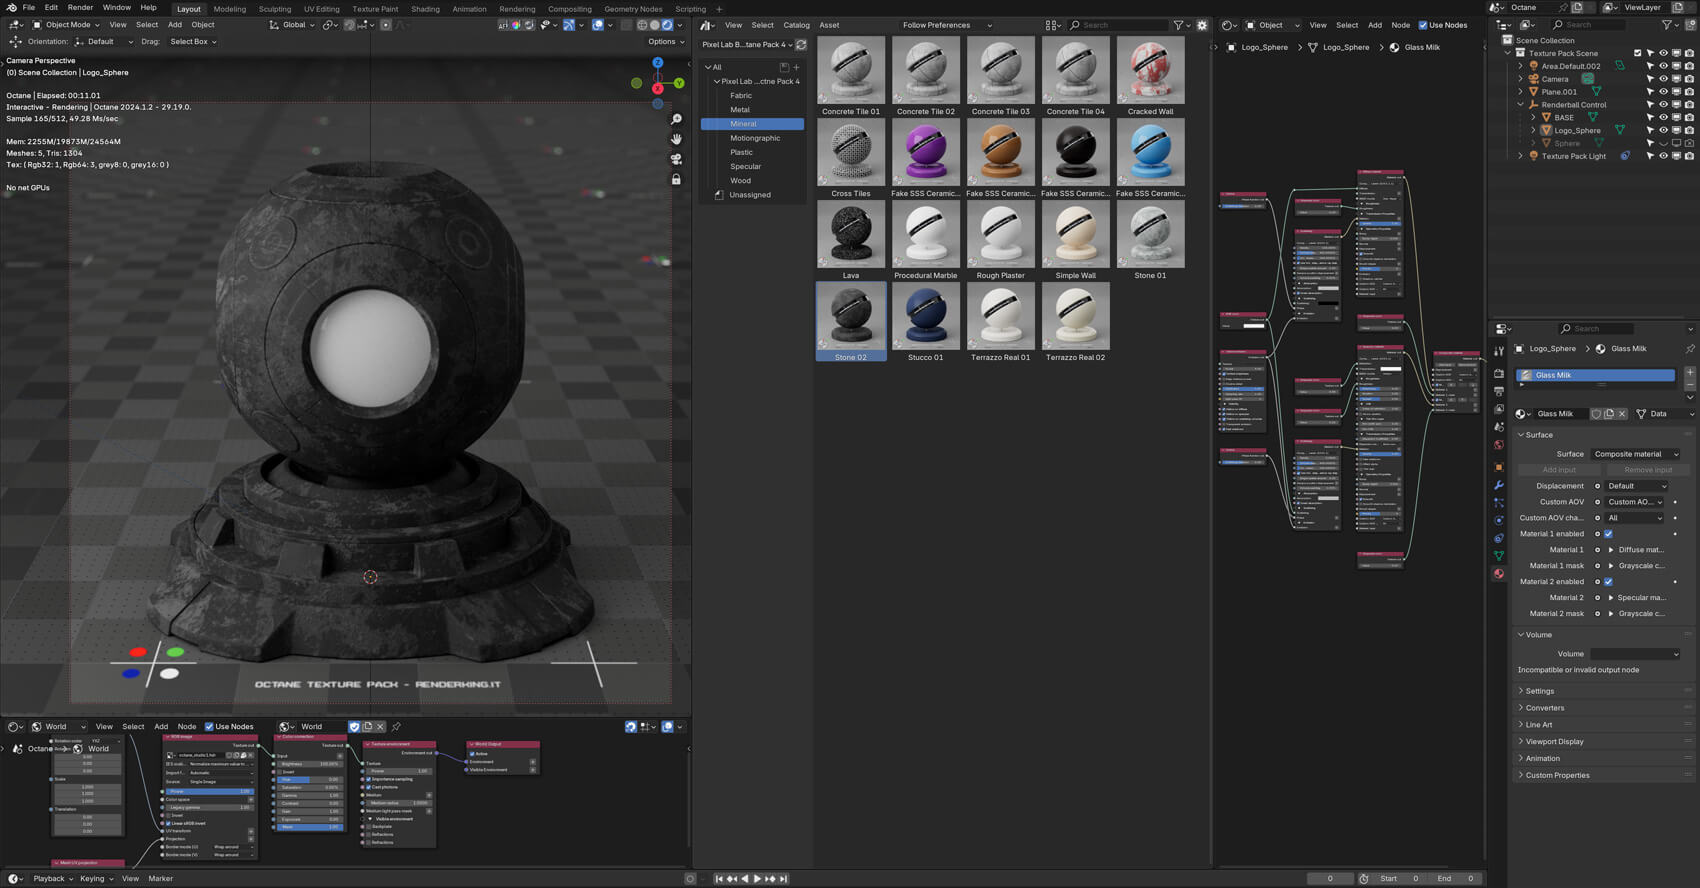Select the Cracked Wall material thumbnail

pos(1150,76)
